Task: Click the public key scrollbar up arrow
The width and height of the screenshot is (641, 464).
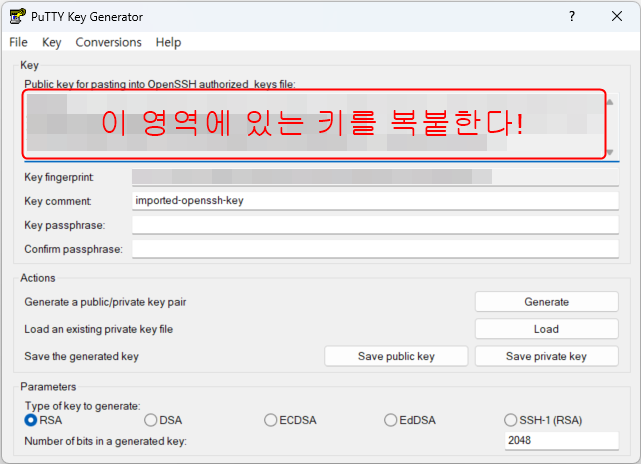Action: click(610, 102)
